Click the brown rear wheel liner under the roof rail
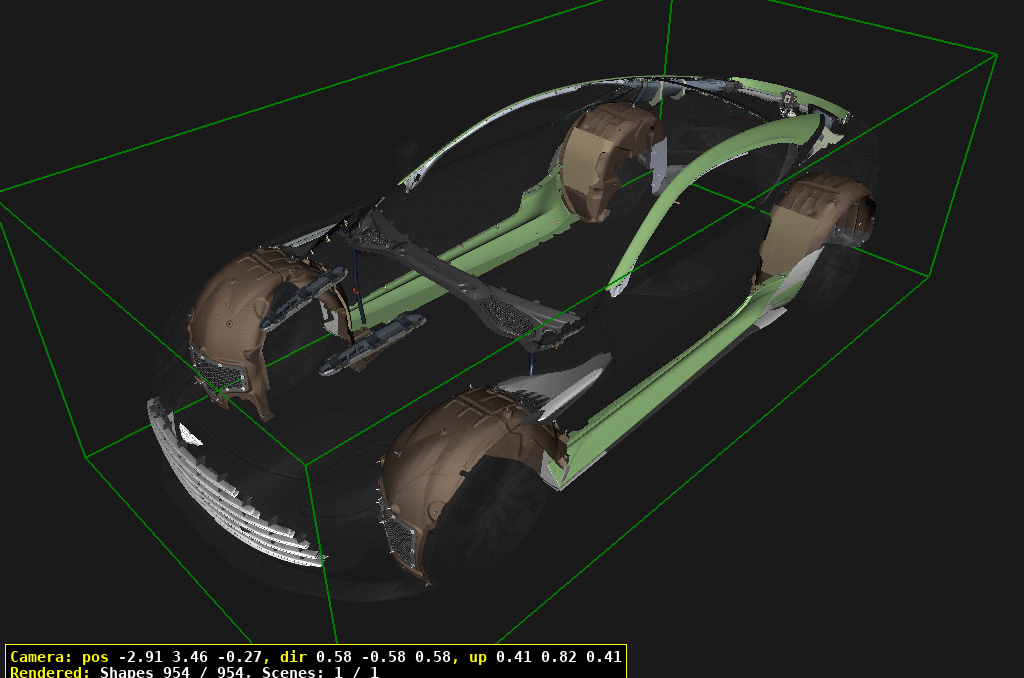The width and height of the screenshot is (1024, 678). 605,160
